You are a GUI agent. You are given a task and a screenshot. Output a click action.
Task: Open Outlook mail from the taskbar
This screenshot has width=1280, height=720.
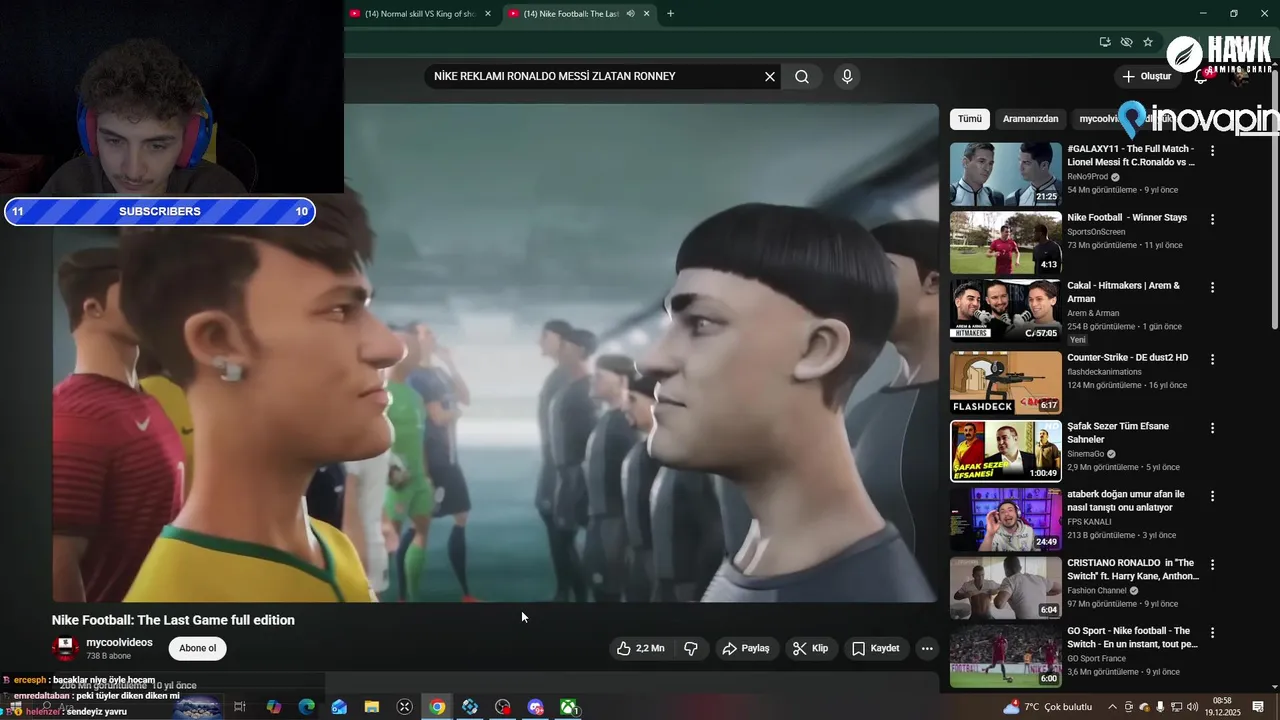pyautogui.click(x=339, y=707)
